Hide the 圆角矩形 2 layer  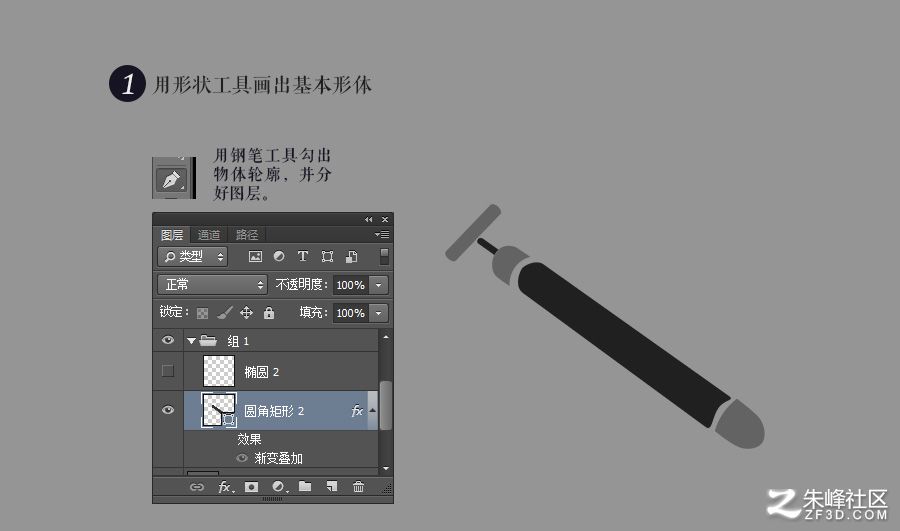[168, 410]
